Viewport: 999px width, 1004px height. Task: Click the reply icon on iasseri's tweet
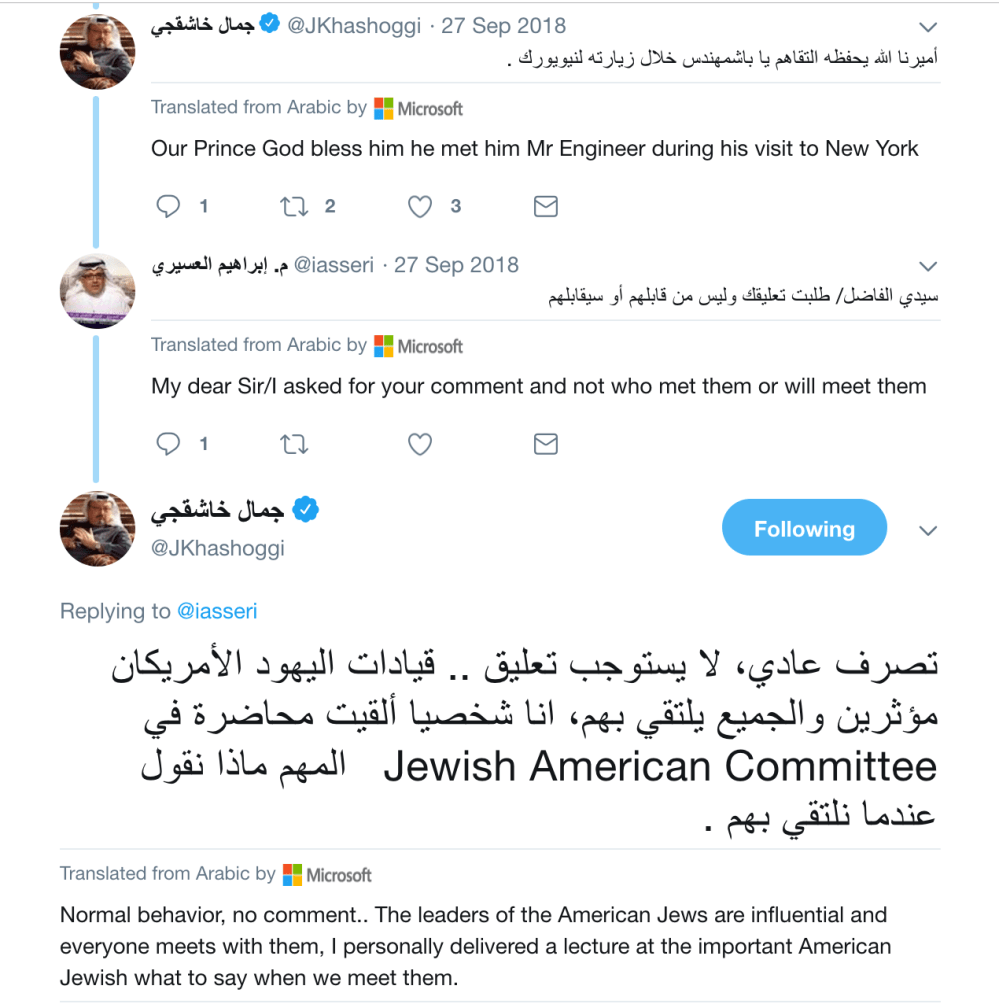(168, 444)
